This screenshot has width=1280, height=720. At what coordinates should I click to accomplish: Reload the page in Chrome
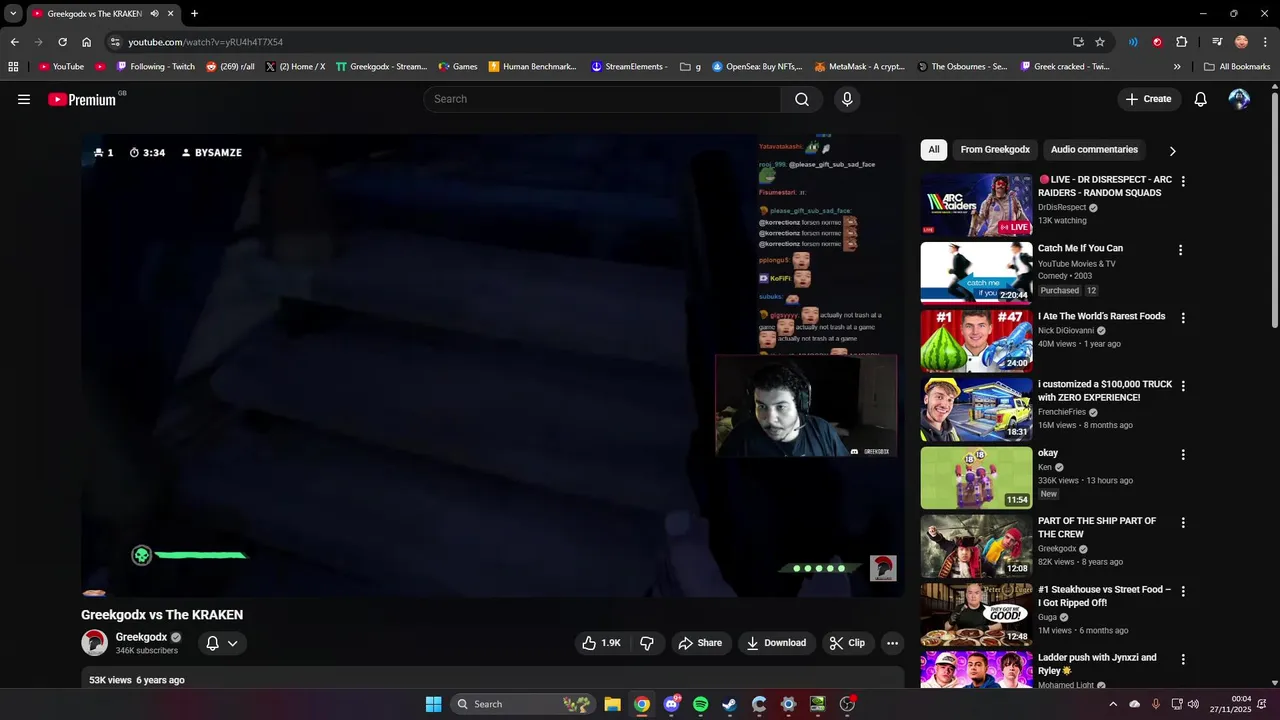(62, 42)
